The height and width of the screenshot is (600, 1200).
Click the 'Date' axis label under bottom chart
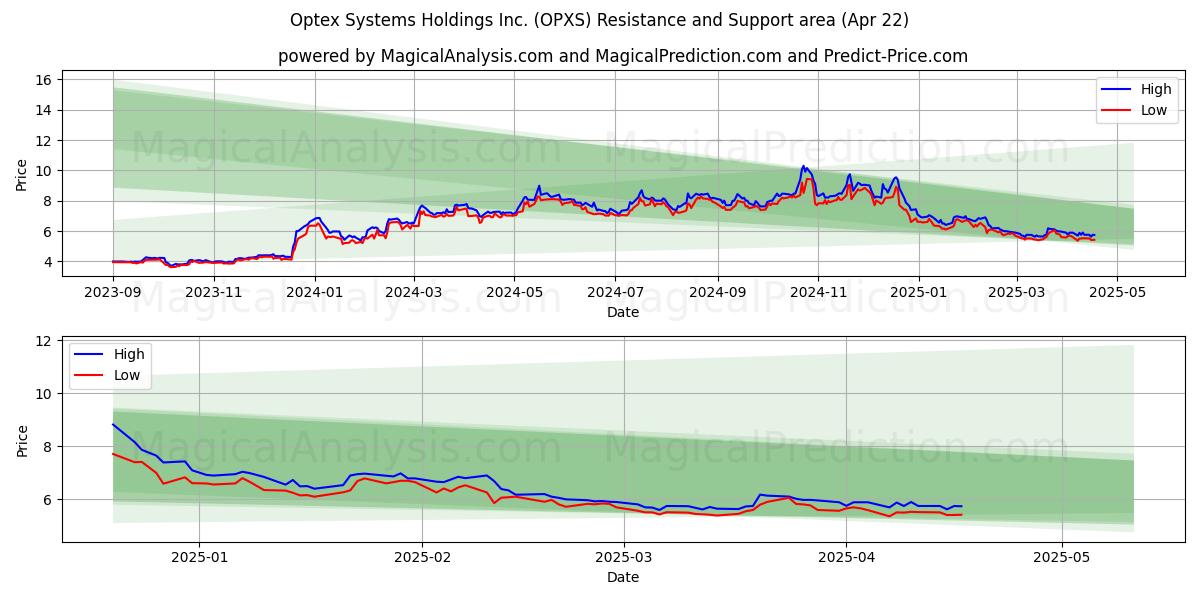(623, 577)
